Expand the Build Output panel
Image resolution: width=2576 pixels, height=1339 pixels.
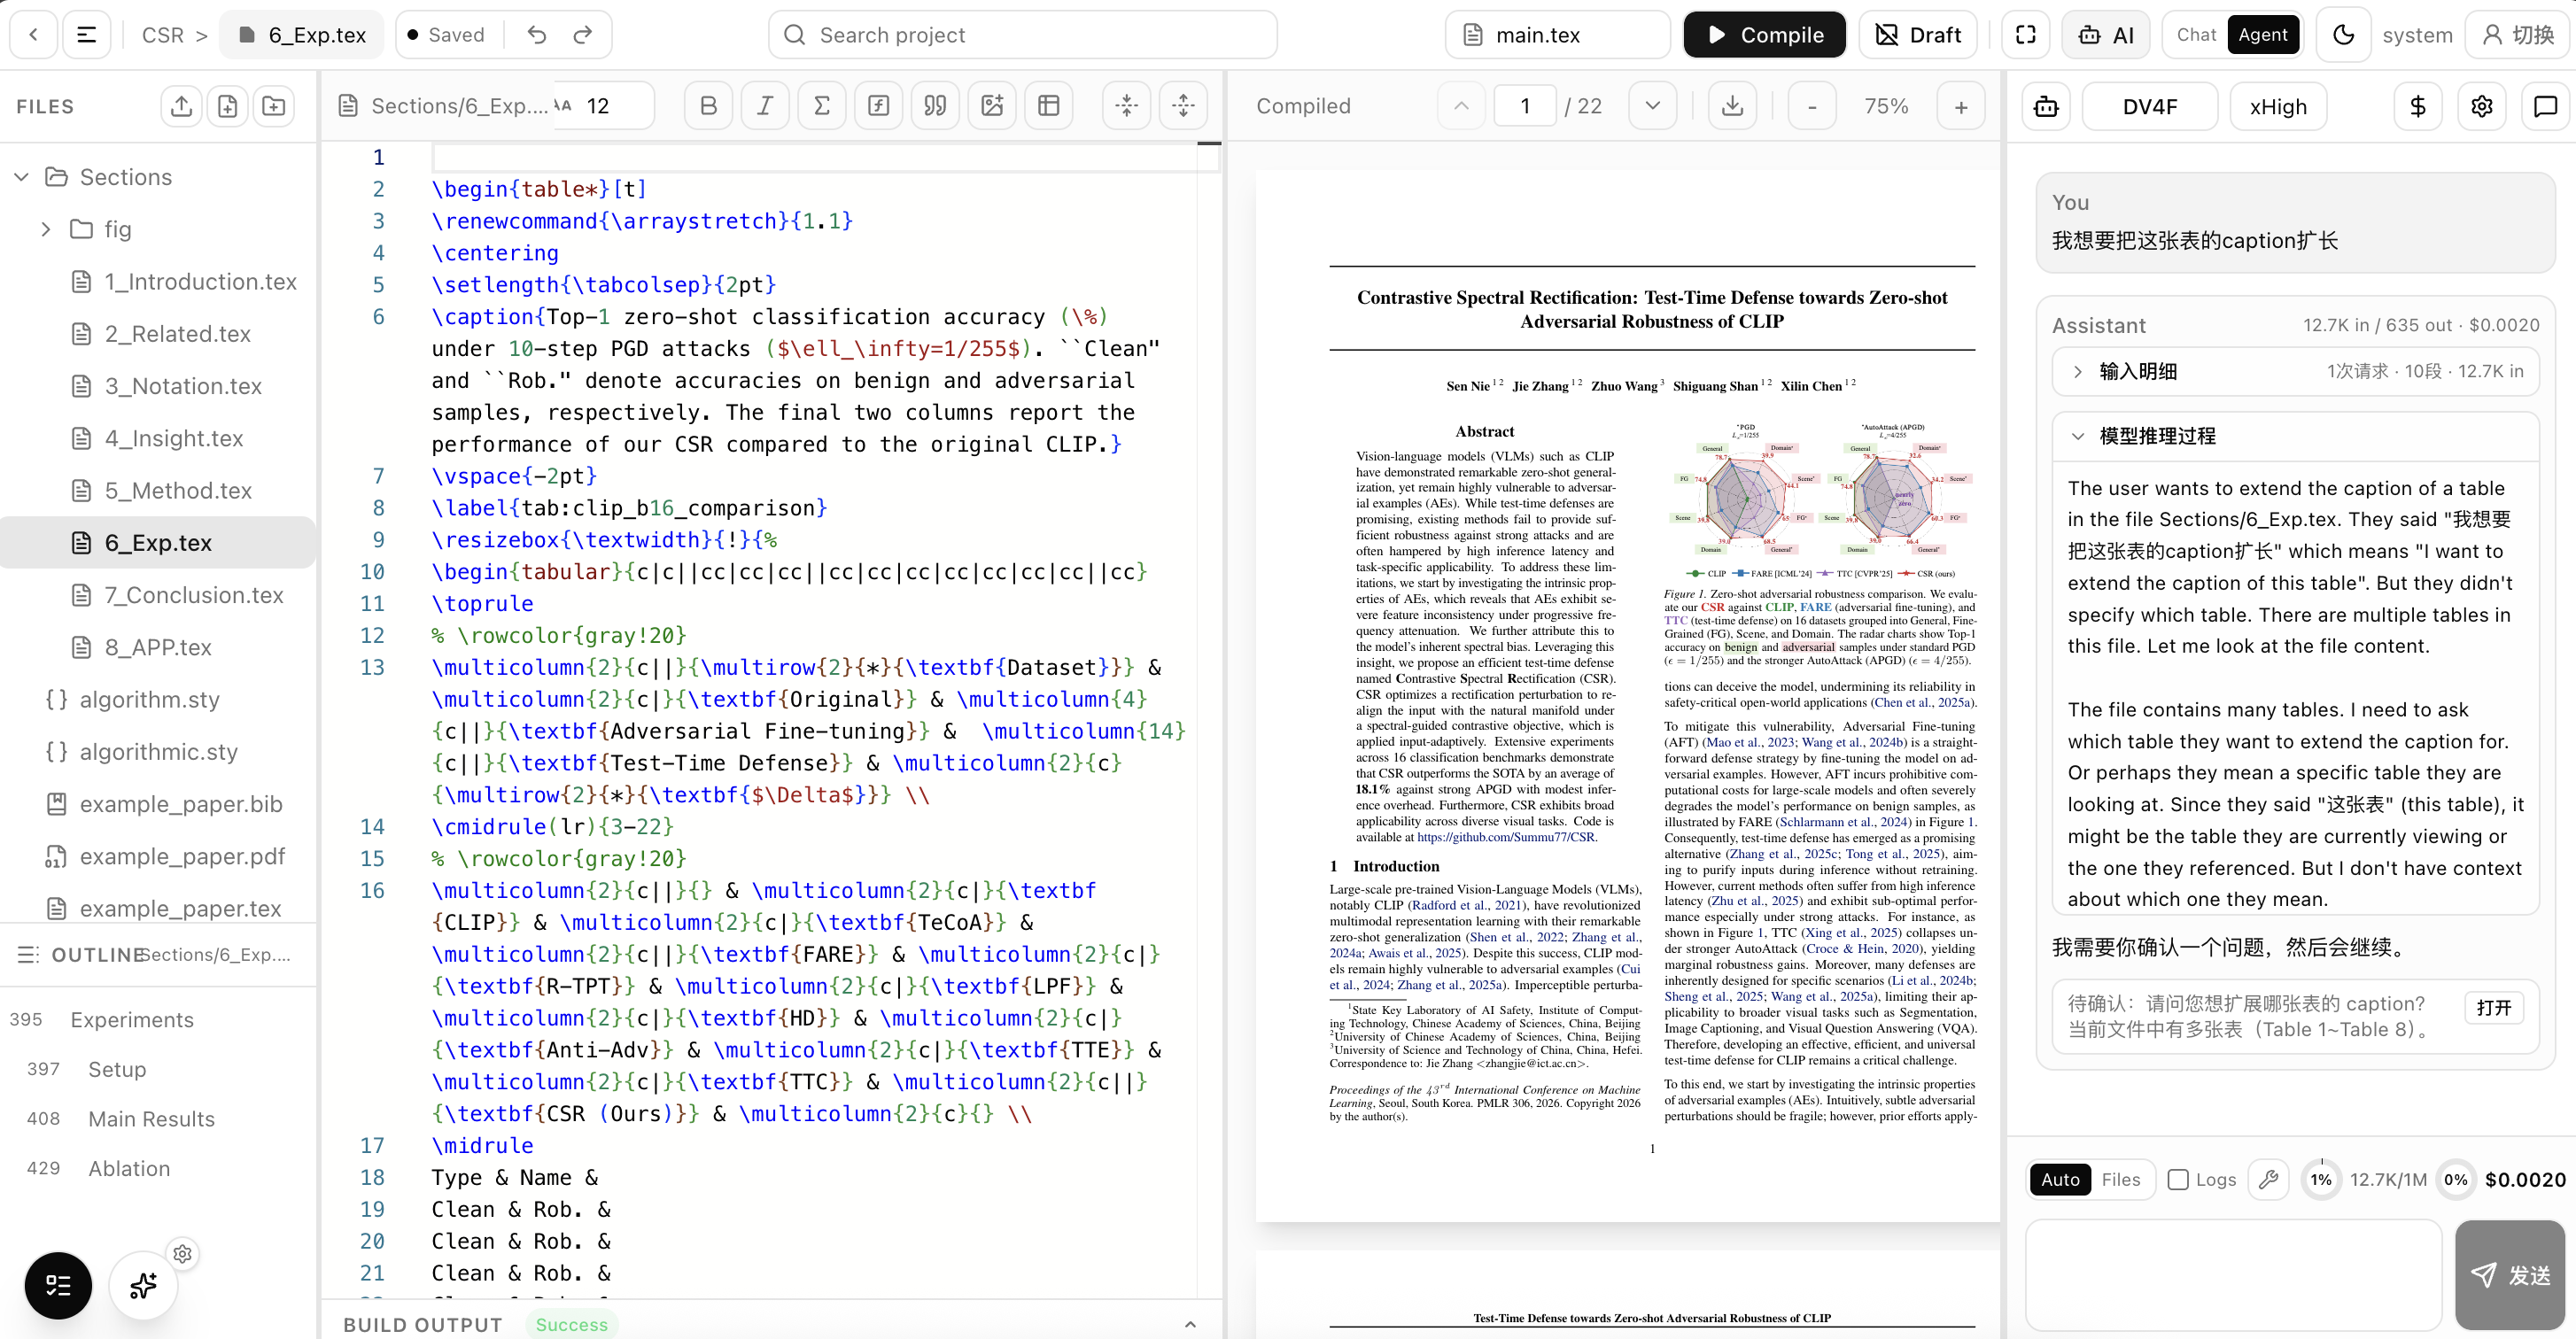tap(1190, 1324)
